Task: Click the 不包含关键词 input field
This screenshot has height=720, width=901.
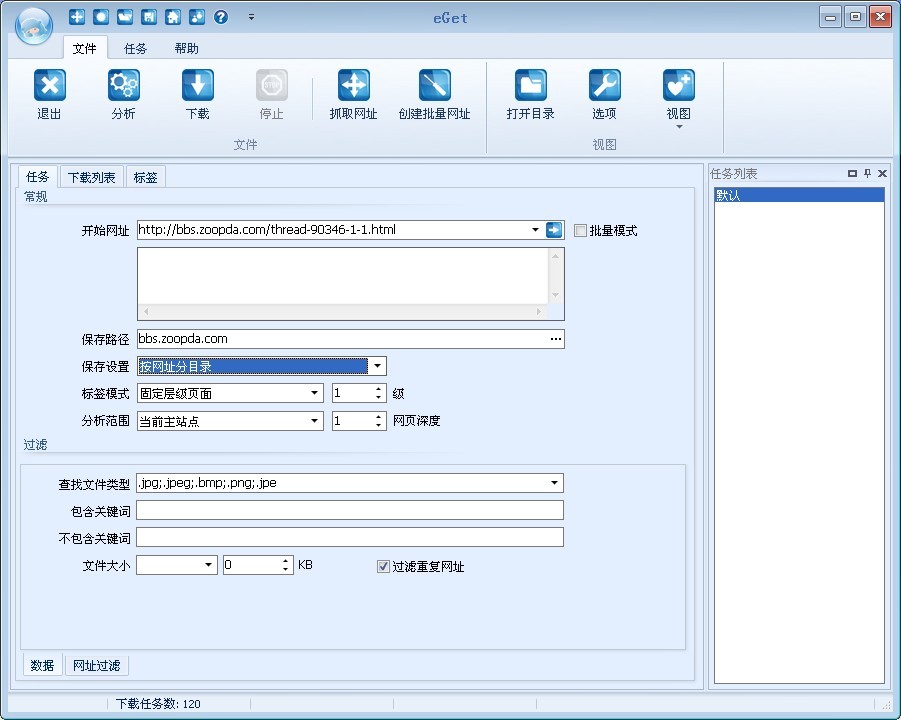Action: pos(350,537)
